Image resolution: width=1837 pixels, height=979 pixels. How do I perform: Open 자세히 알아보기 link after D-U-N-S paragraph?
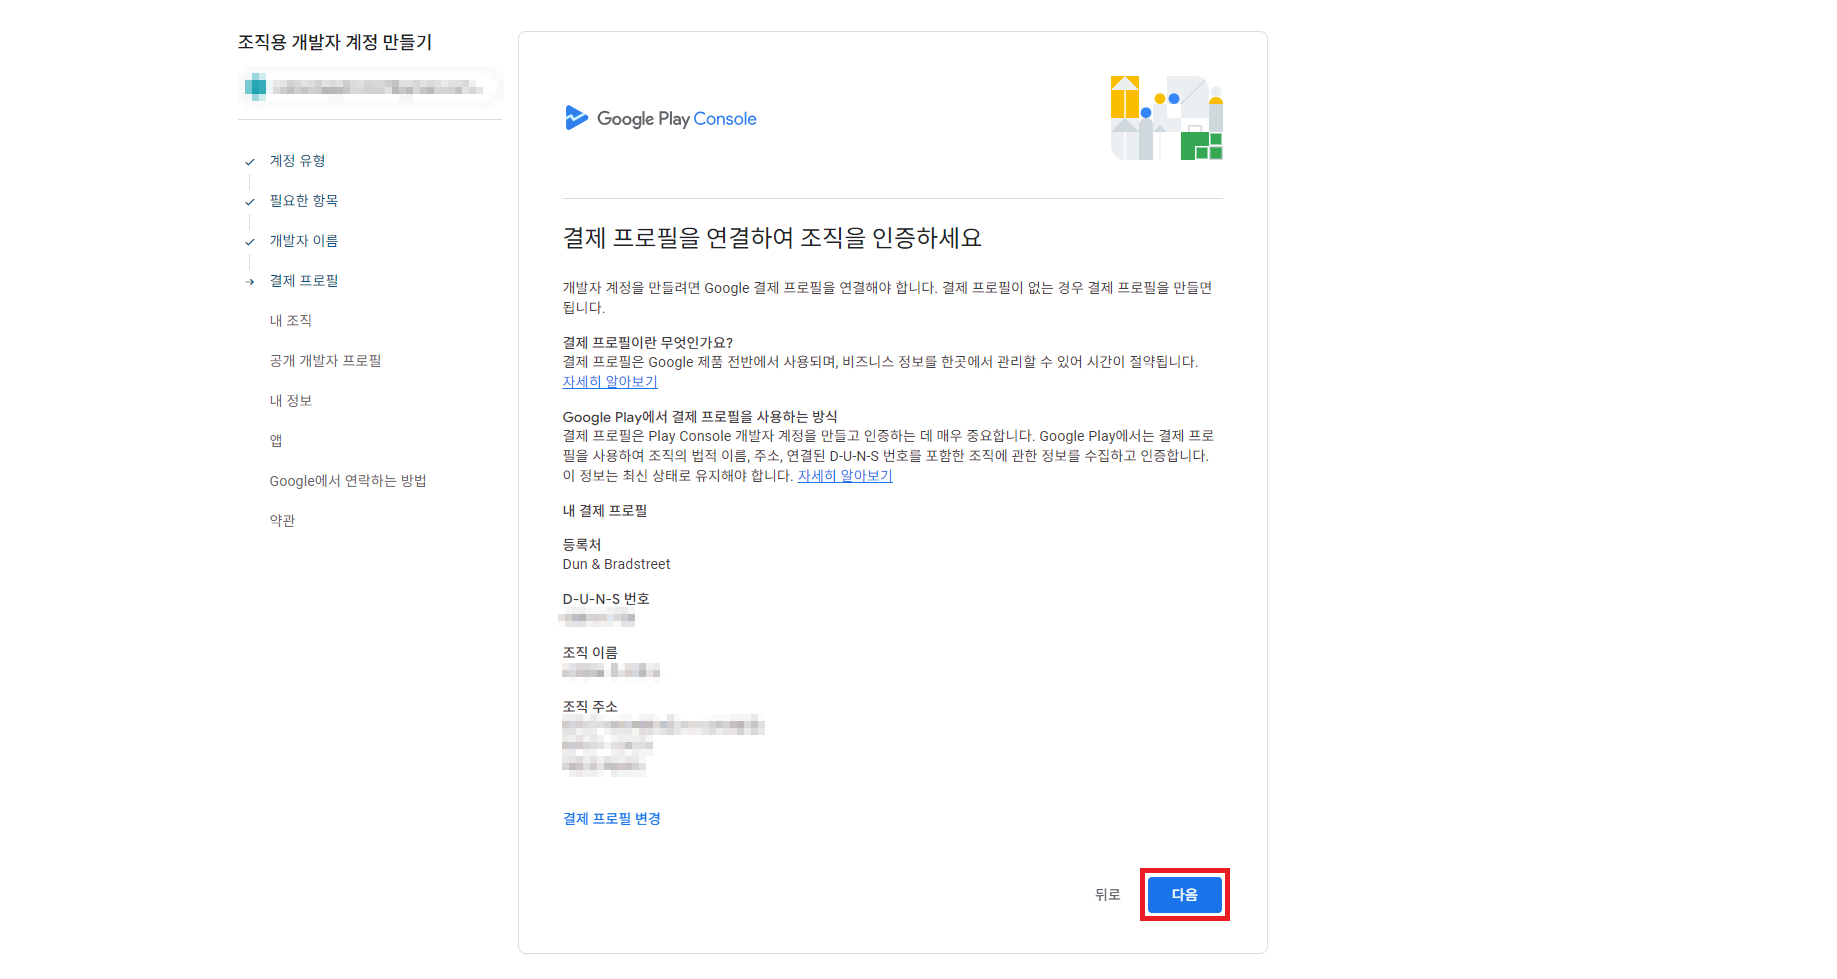pyautogui.click(x=845, y=476)
